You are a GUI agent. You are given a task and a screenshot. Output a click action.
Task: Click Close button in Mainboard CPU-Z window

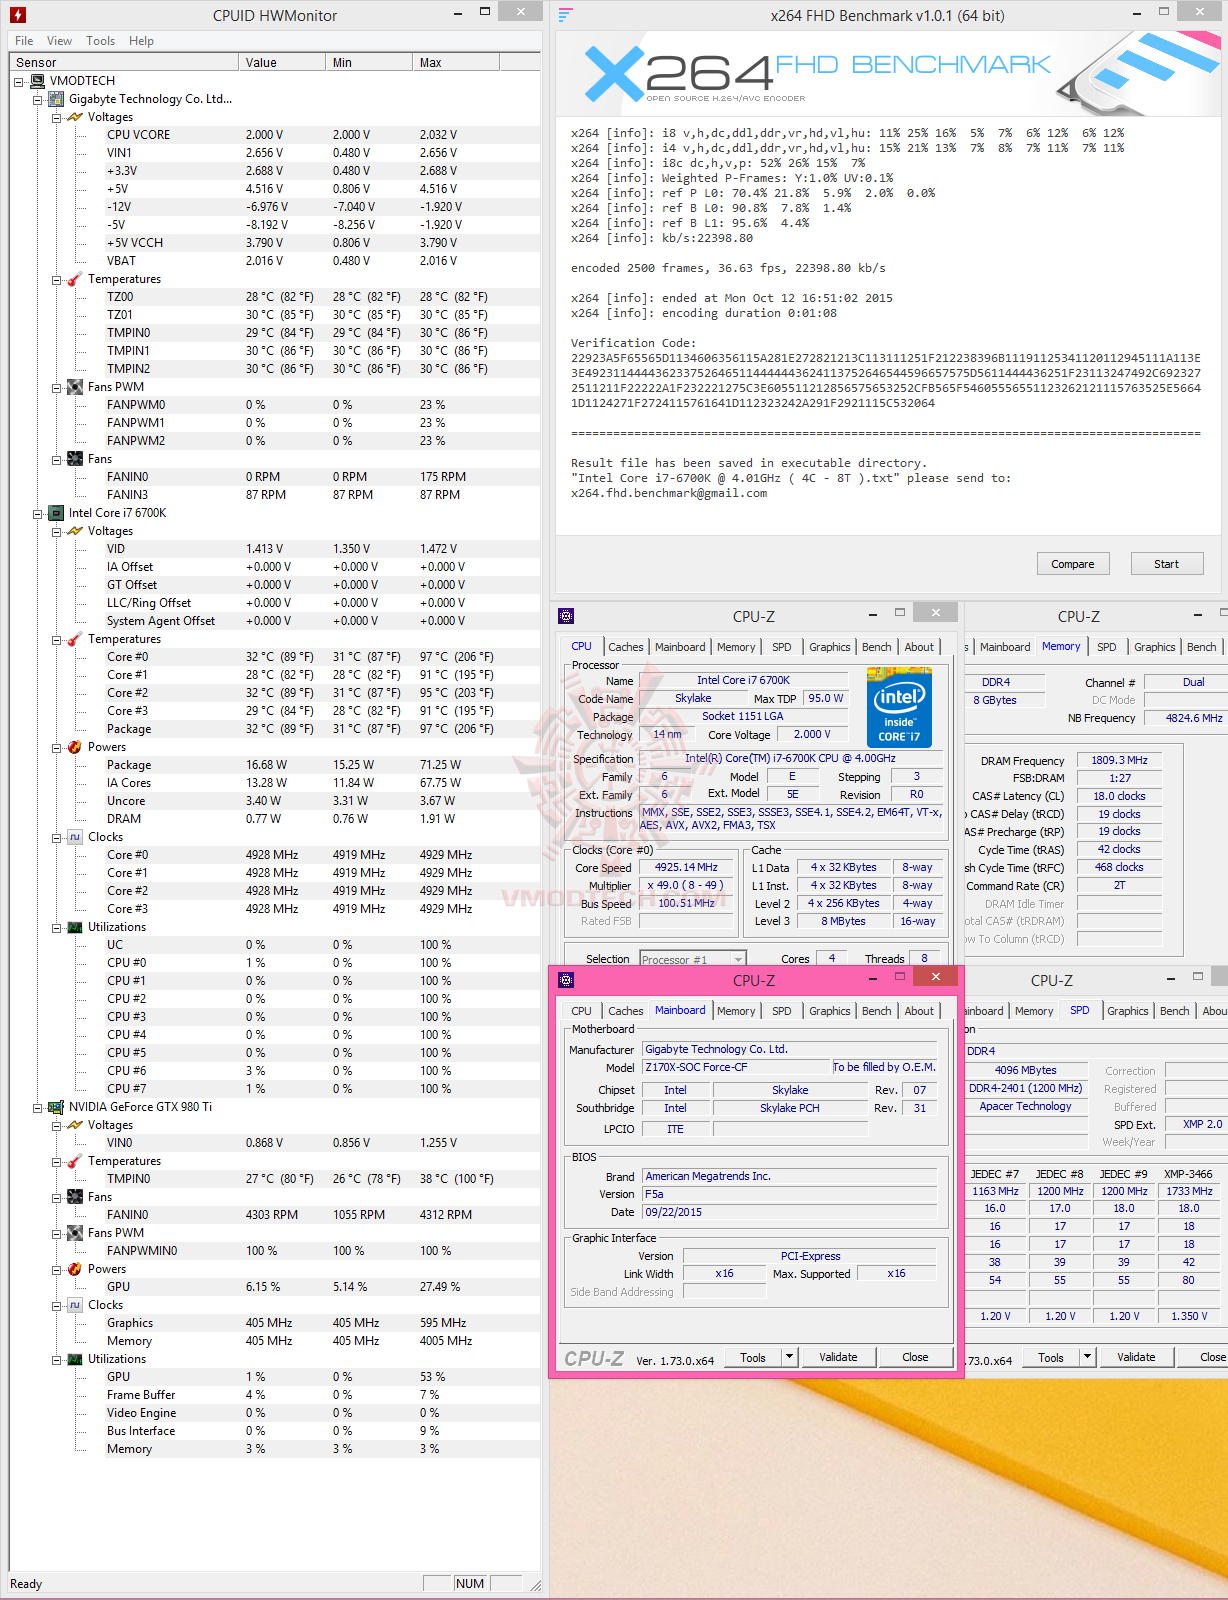(x=915, y=1357)
